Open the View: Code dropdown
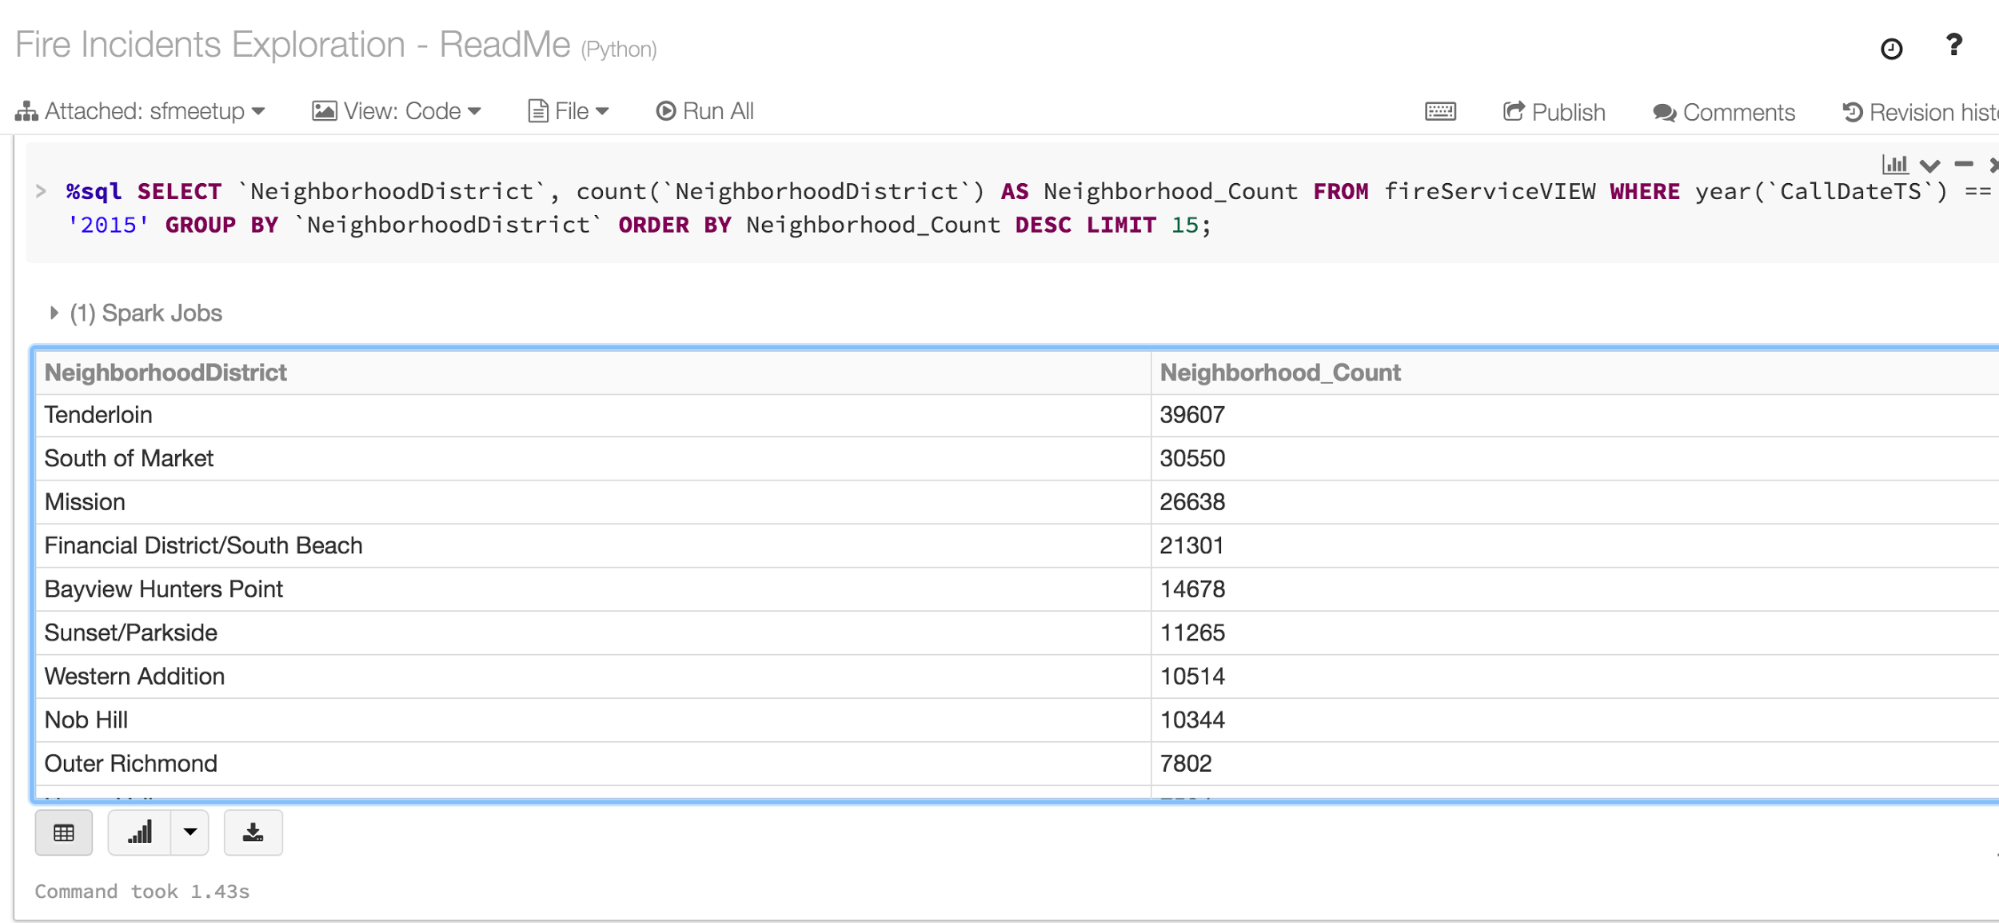This screenshot has height=923, width=1999. coord(396,111)
